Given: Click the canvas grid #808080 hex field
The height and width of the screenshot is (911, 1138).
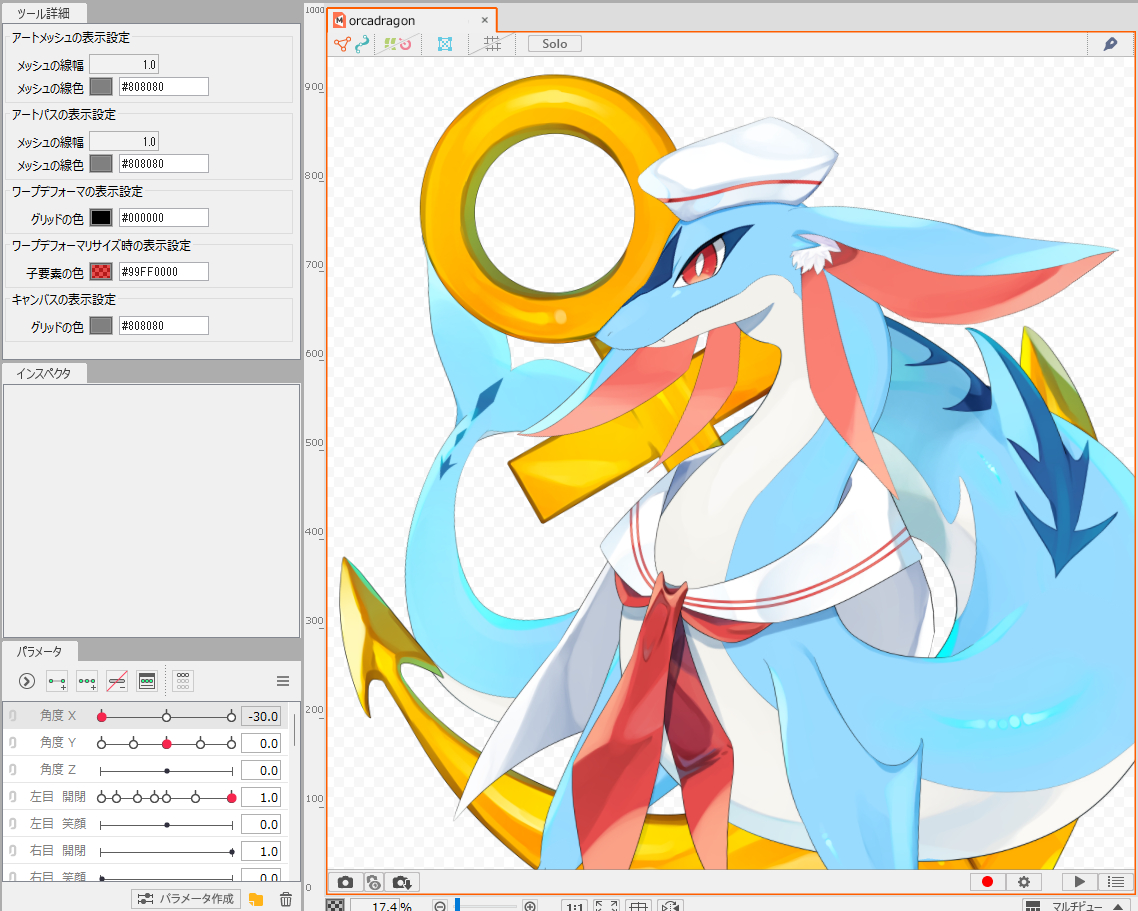Looking at the screenshot, I should (163, 326).
